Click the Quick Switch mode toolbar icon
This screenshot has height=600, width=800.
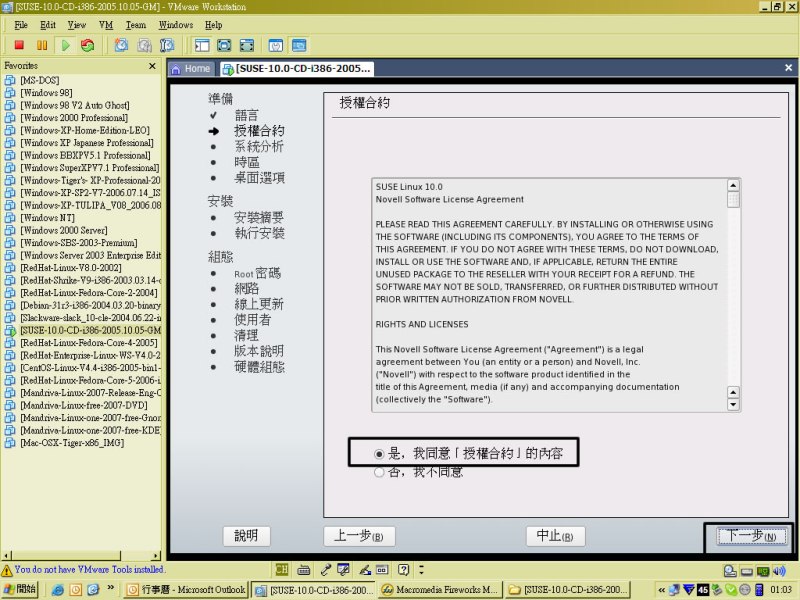pyautogui.click(x=247, y=45)
